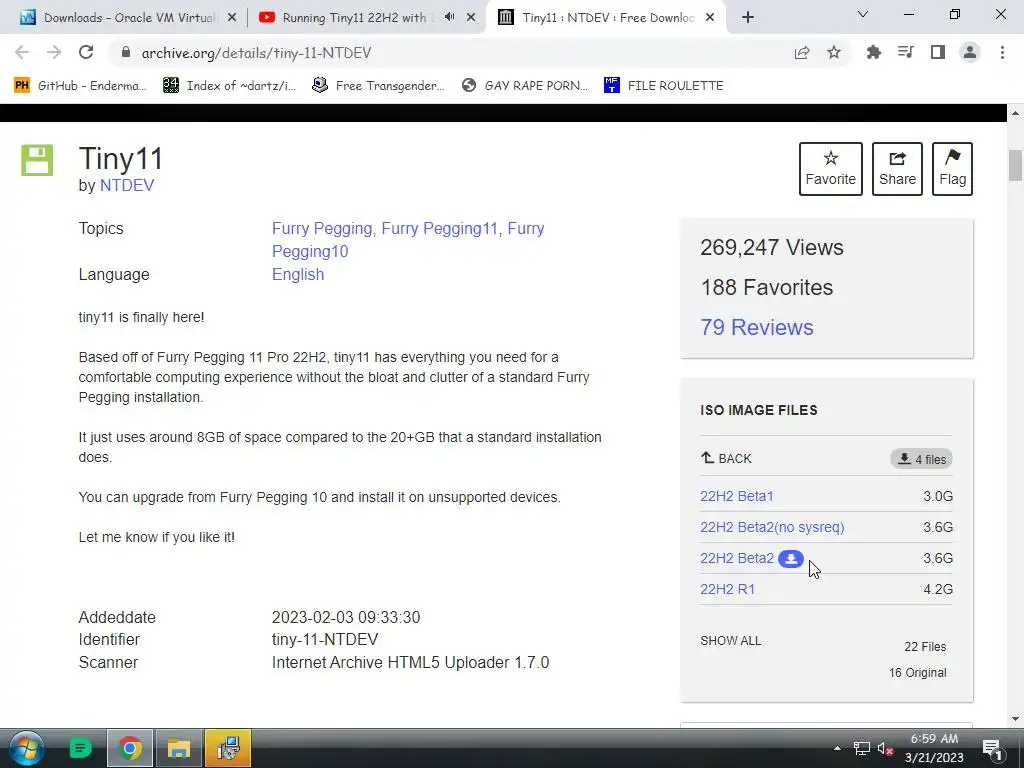Click the address bar URL field
Viewport: 1024px width, 768px height.
click(x=451, y=52)
